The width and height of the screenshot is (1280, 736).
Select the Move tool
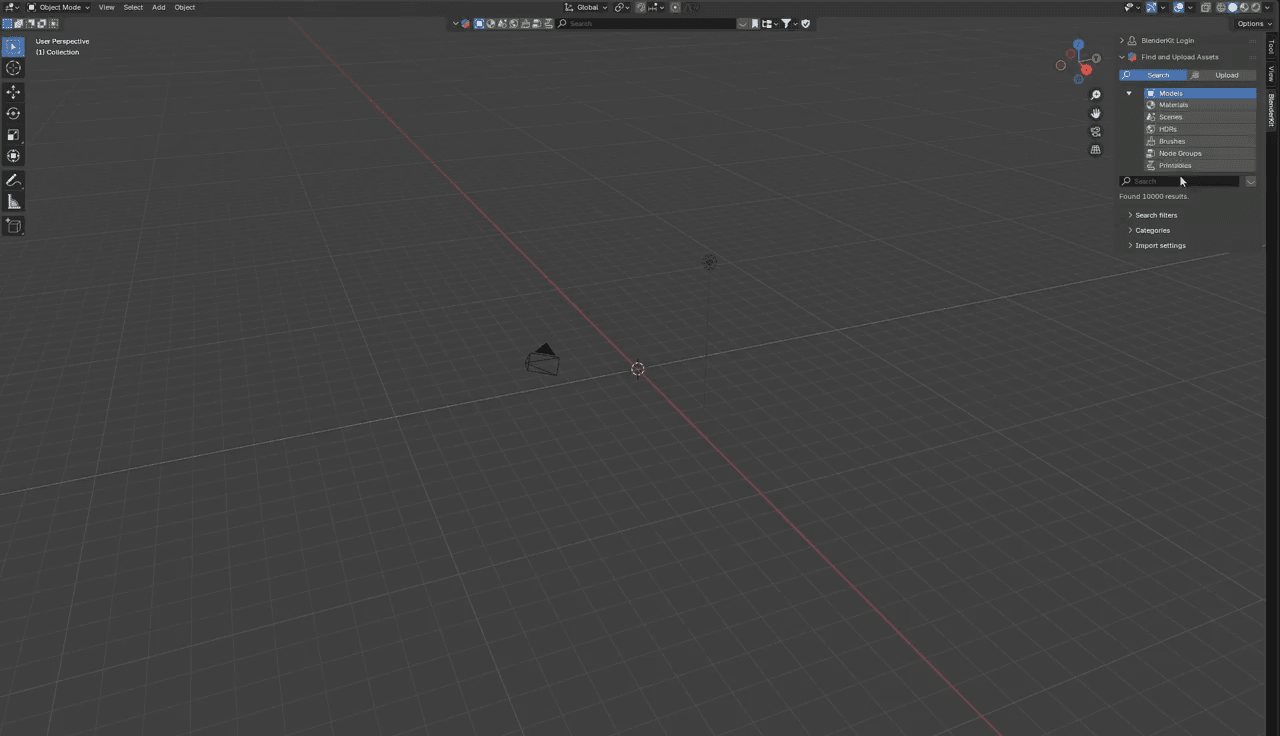(x=13, y=91)
